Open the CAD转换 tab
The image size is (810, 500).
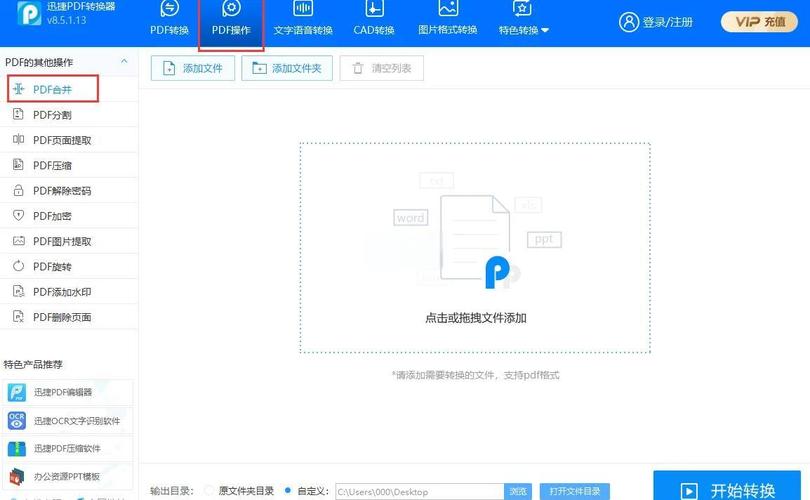[x=374, y=18]
